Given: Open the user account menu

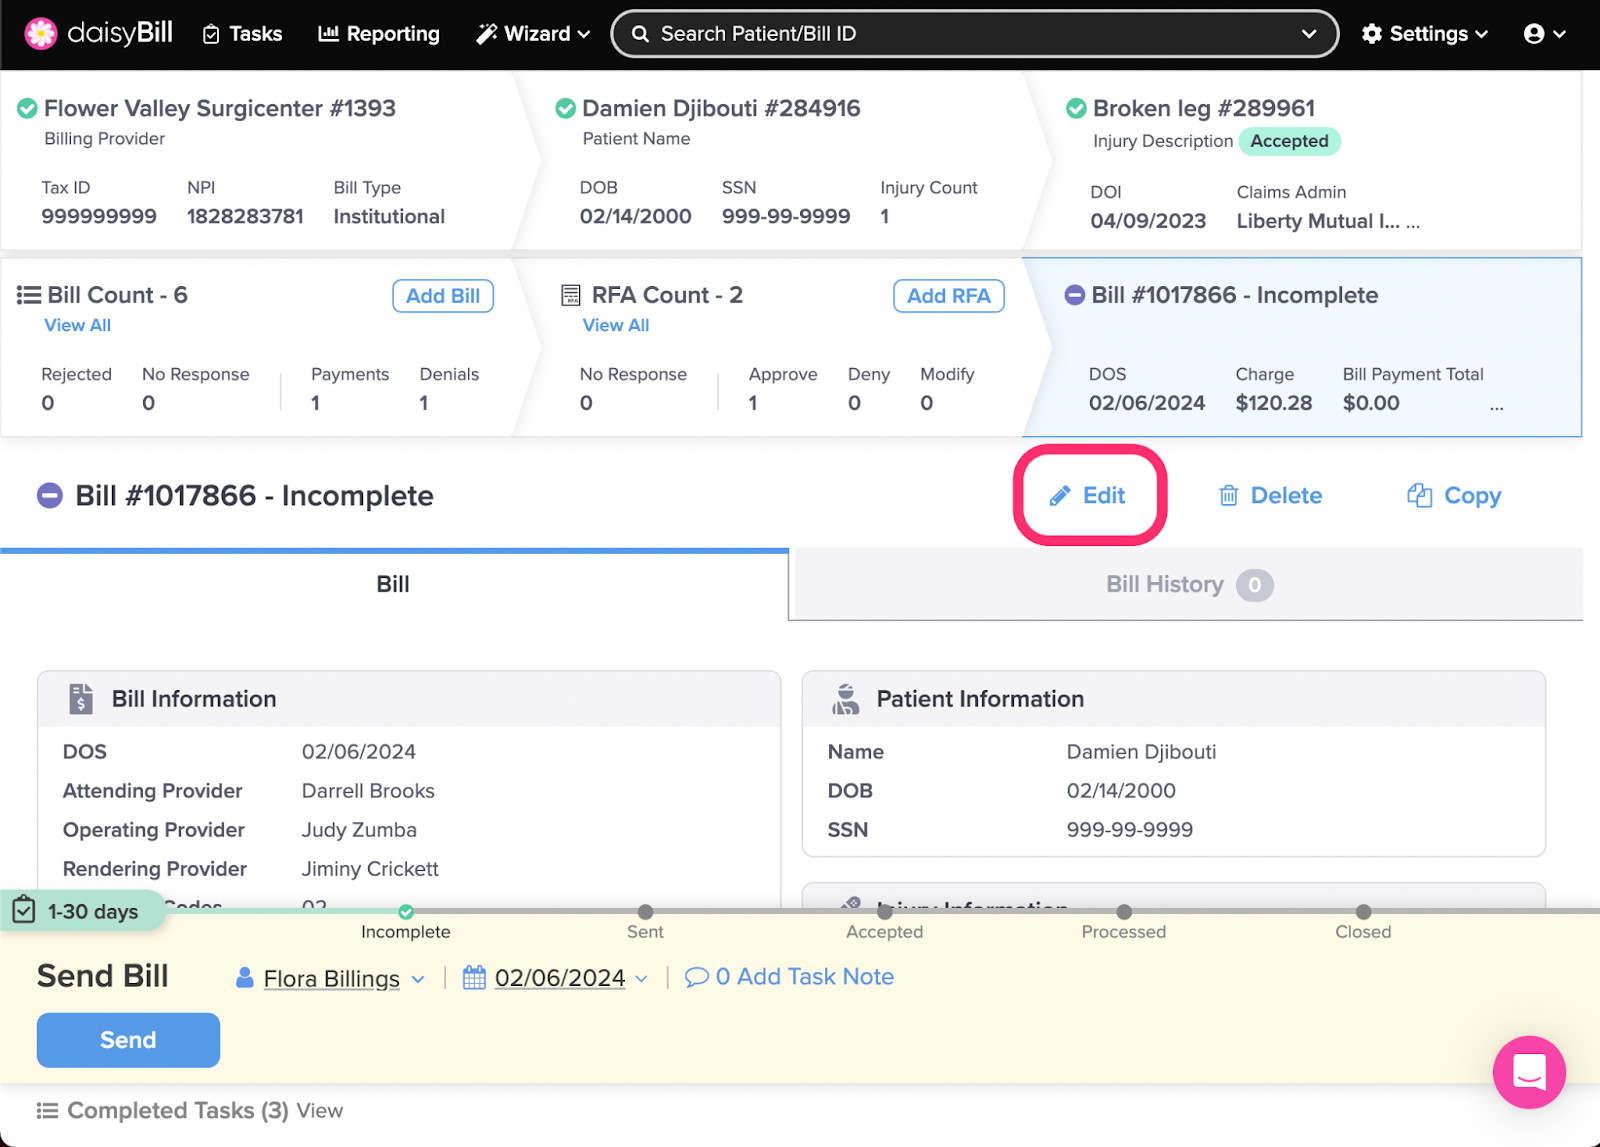Looking at the screenshot, I should click(x=1544, y=34).
